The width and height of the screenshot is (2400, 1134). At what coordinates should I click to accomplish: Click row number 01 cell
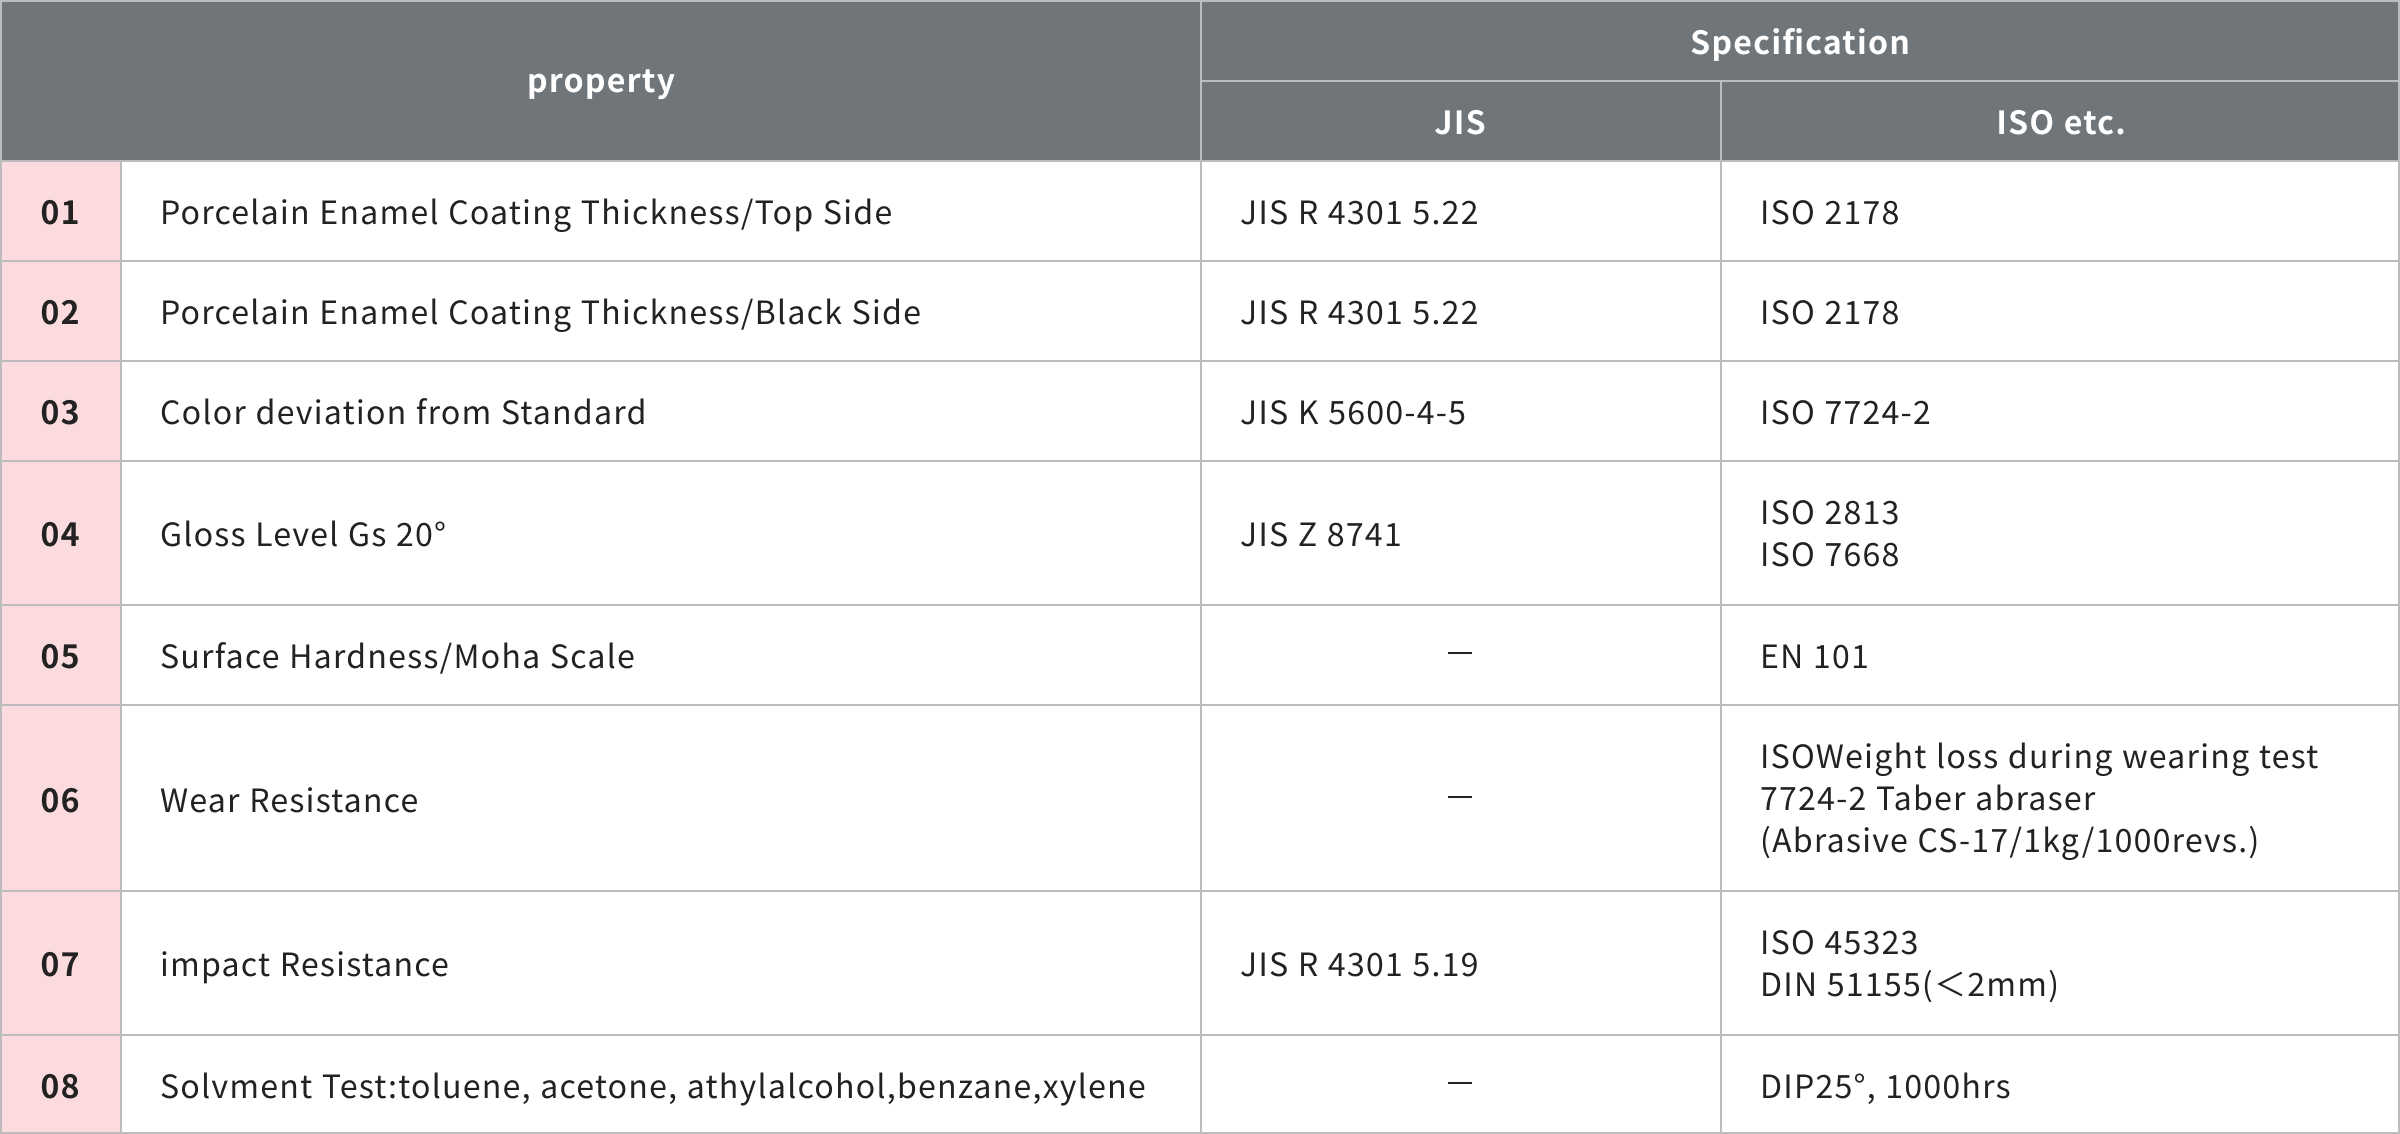point(60,212)
